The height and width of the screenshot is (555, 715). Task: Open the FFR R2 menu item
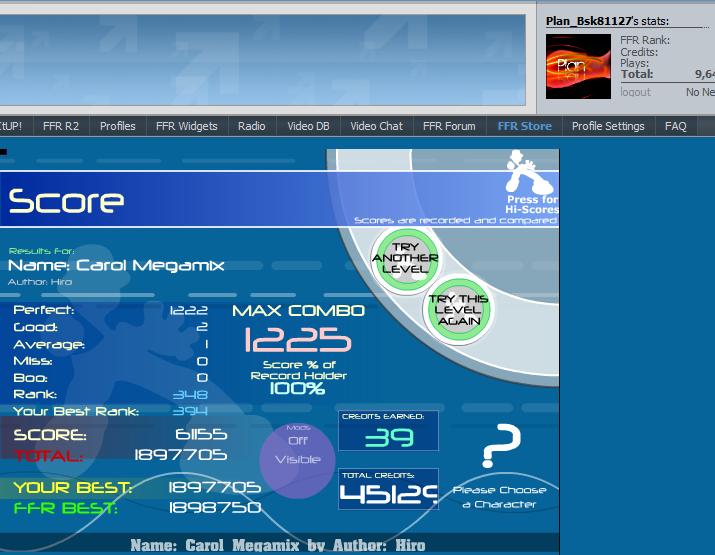(61, 126)
